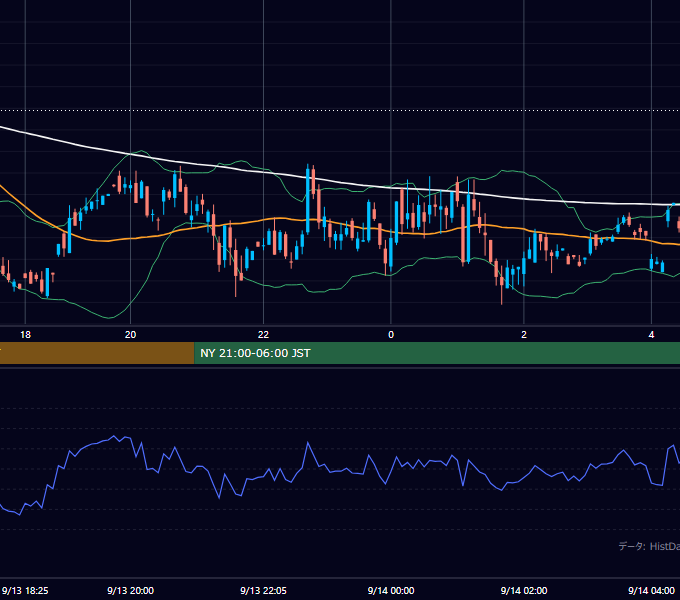Click the 9/13 22:05 date label

[263, 590]
